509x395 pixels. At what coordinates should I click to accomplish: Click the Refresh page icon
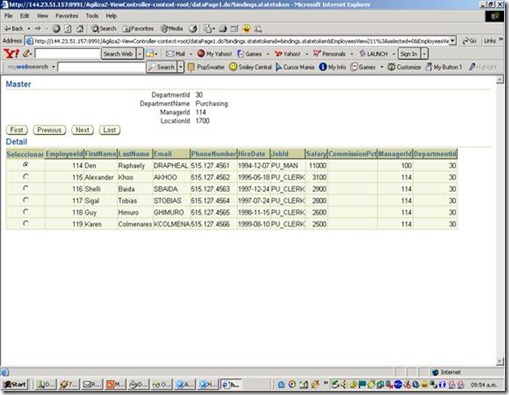pyautogui.click(x=68, y=29)
